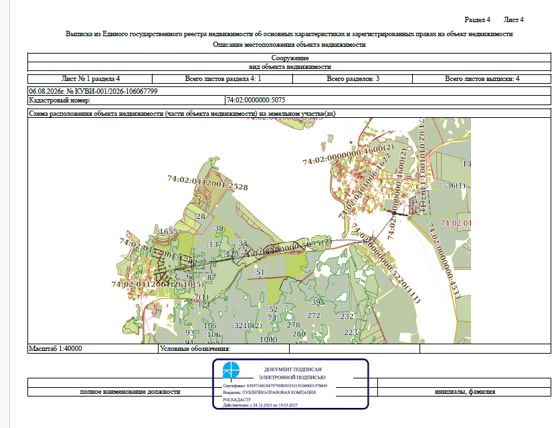This screenshot has height=428, width=560.
Task: Click the 'Условные обозначения' legend cell
Action: coord(224,349)
